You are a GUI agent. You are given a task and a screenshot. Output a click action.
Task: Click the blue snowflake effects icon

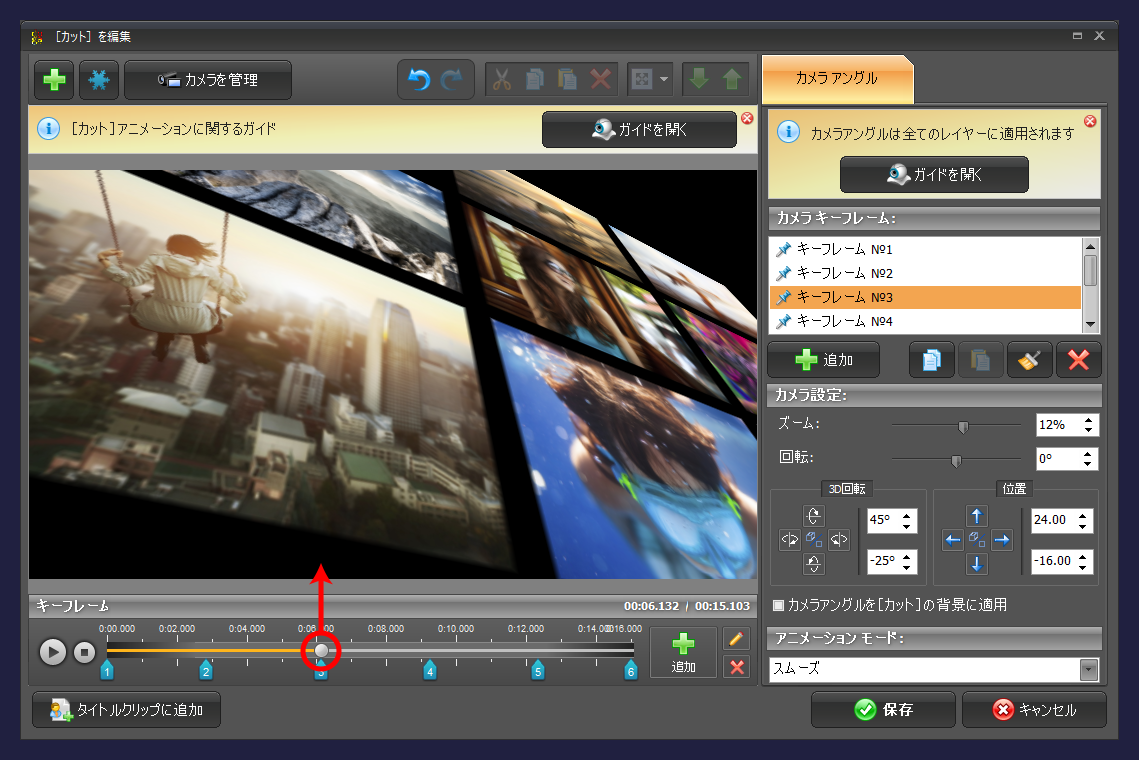[99, 81]
